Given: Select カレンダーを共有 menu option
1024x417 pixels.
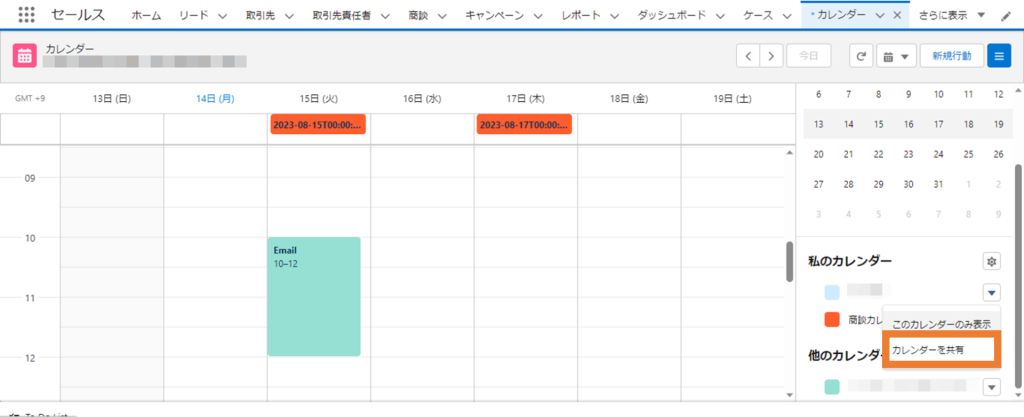Looking at the screenshot, I should 942,350.
